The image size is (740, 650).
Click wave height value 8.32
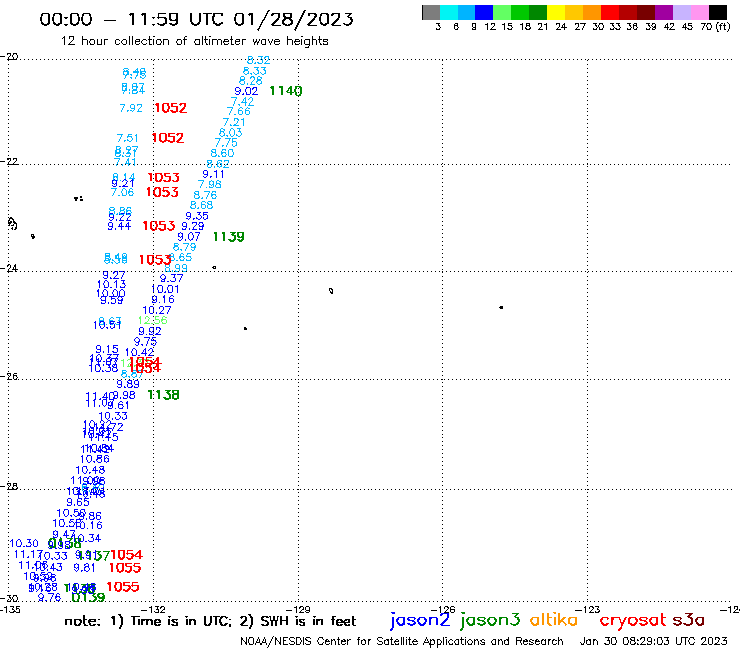[258, 60]
